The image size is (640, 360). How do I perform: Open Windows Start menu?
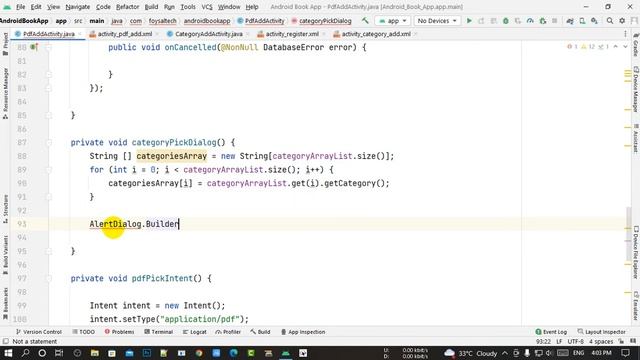point(8,353)
